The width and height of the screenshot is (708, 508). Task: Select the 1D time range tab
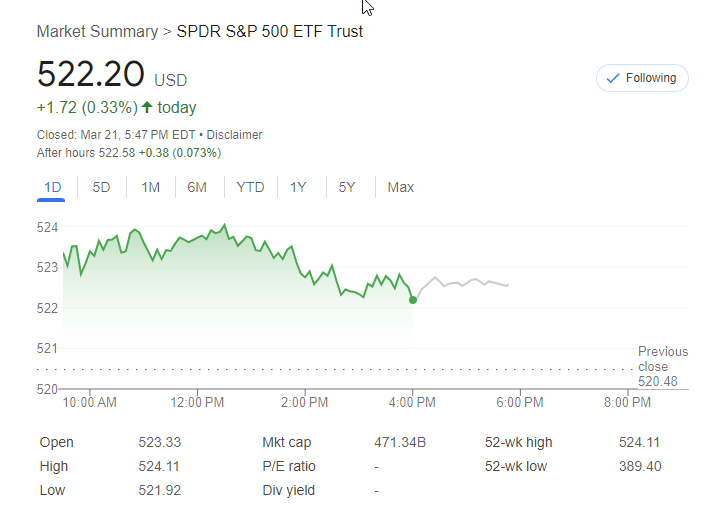point(53,187)
